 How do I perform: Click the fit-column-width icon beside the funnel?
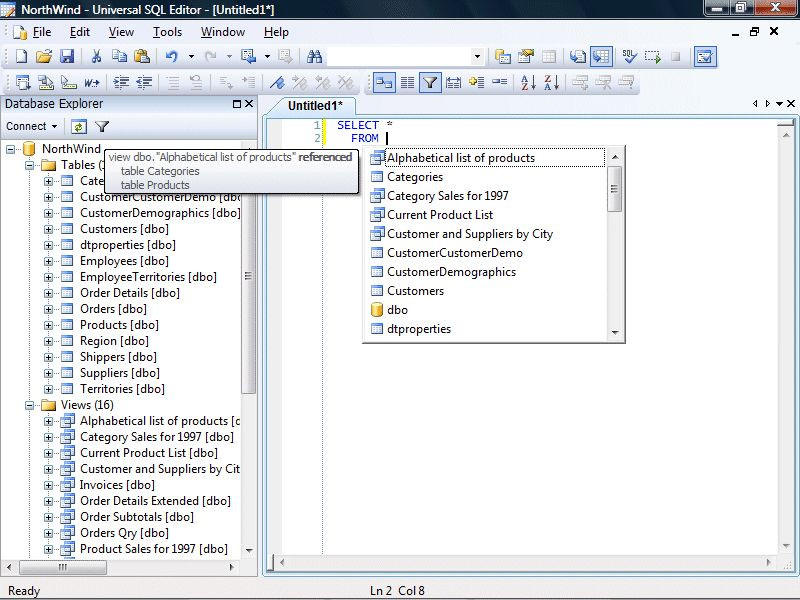(453, 82)
